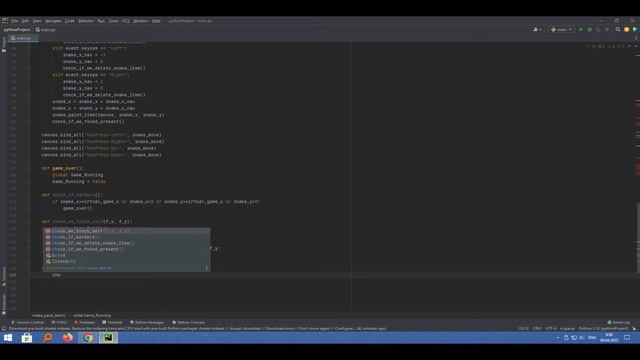Image resolution: width=640 pixels, height=360 pixels.
Task: Open the Windows Start menu
Action: [x=8, y=338]
